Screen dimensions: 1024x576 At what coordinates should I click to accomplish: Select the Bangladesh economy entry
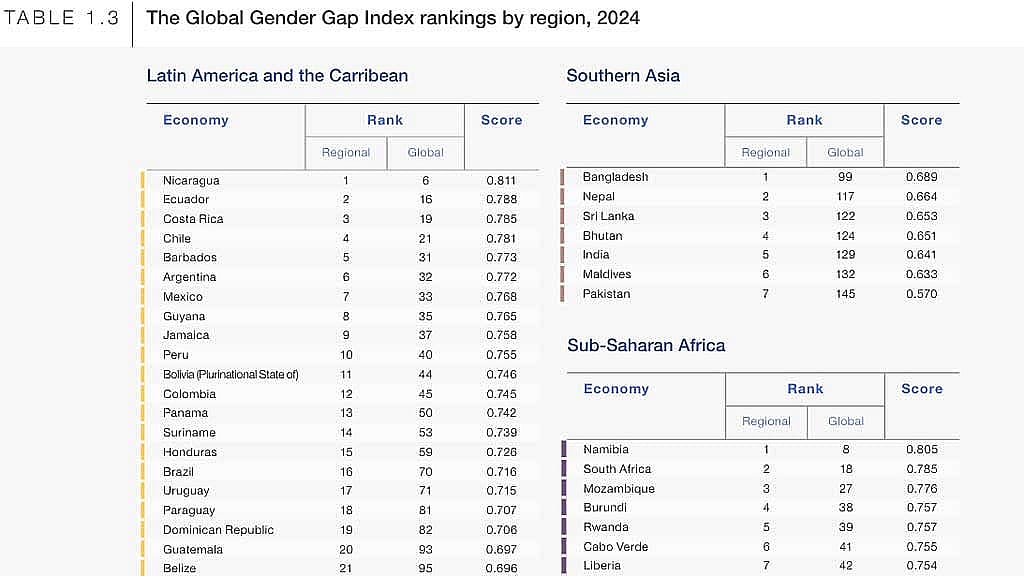pyautogui.click(x=615, y=177)
